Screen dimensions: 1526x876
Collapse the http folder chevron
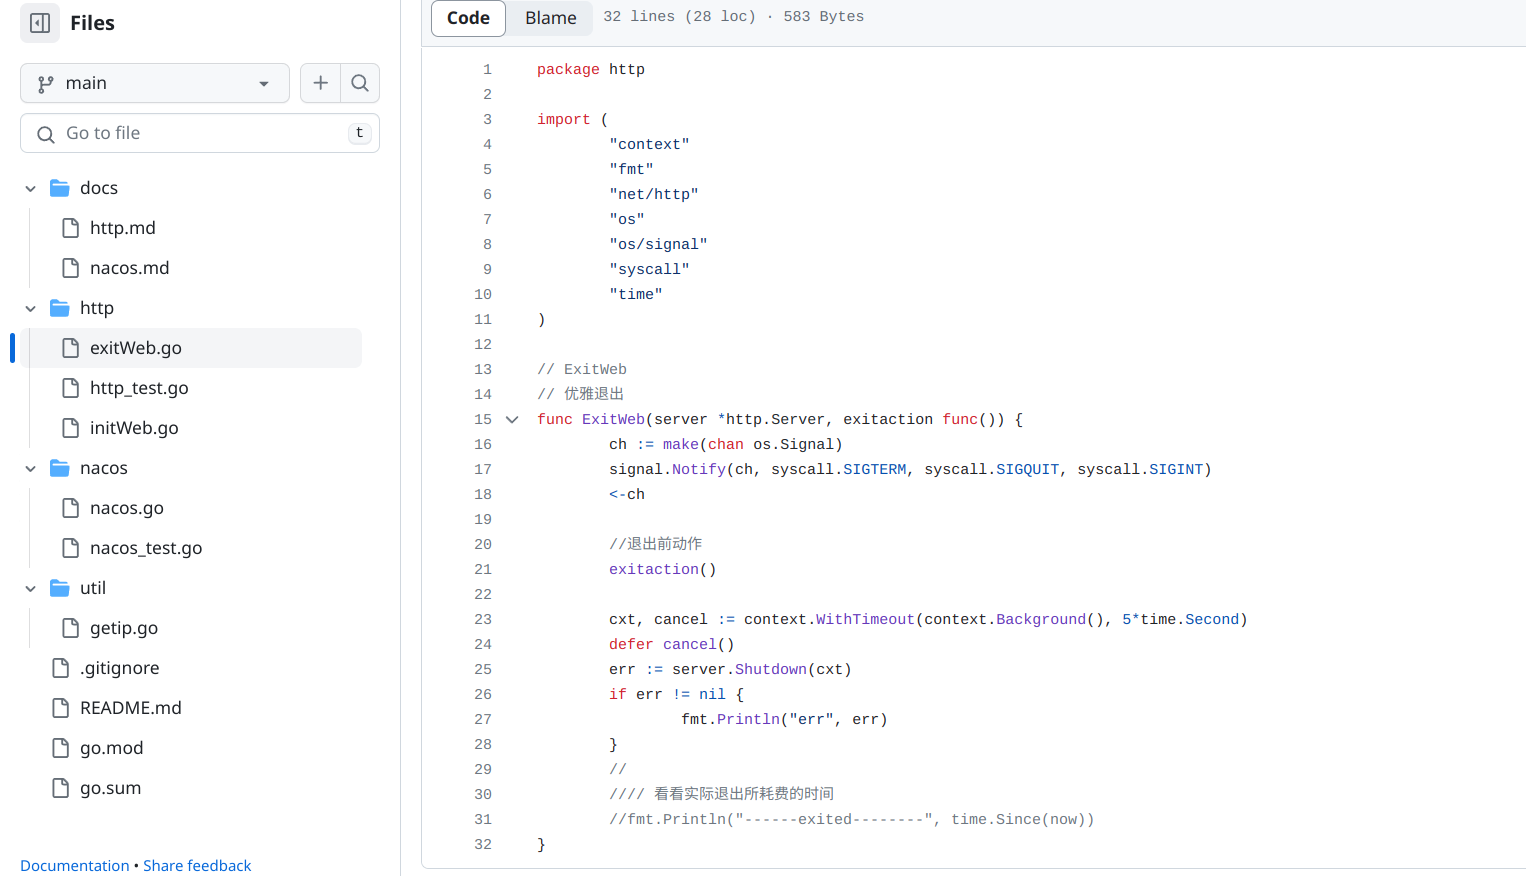pos(31,308)
